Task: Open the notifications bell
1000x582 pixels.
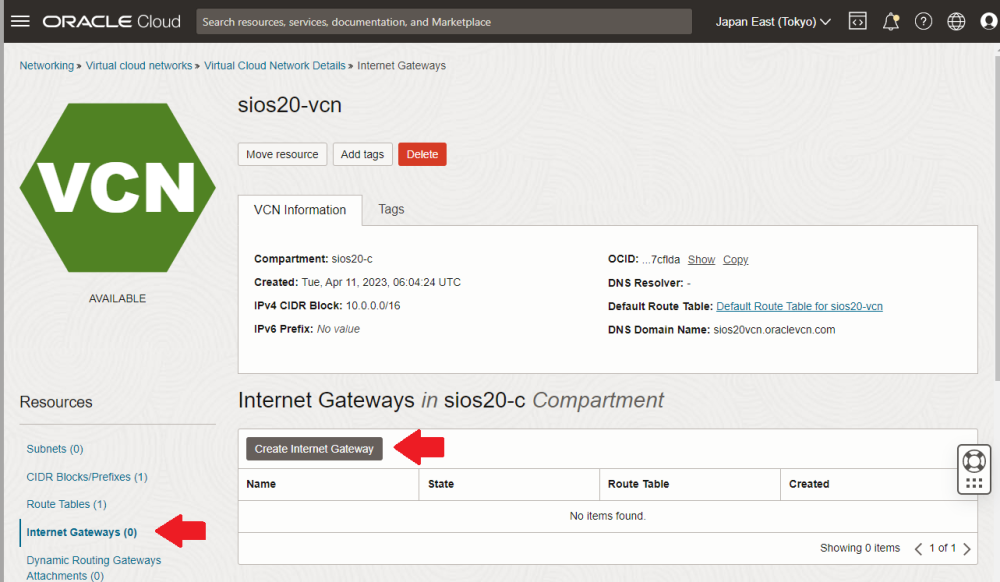Action: [891, 22]
